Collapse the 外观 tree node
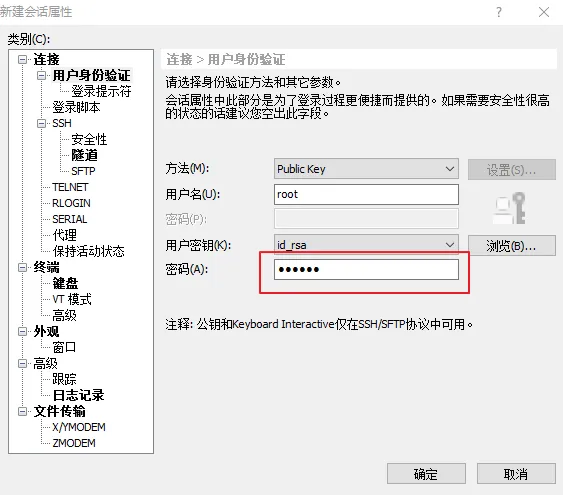563x495 pixels. 22,331
